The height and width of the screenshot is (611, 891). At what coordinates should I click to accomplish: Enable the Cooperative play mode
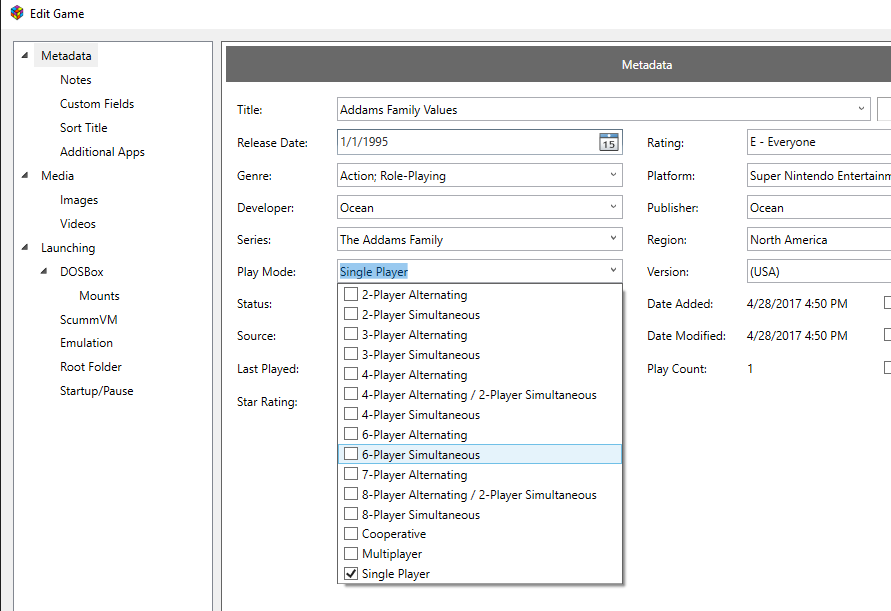point(351,534)
